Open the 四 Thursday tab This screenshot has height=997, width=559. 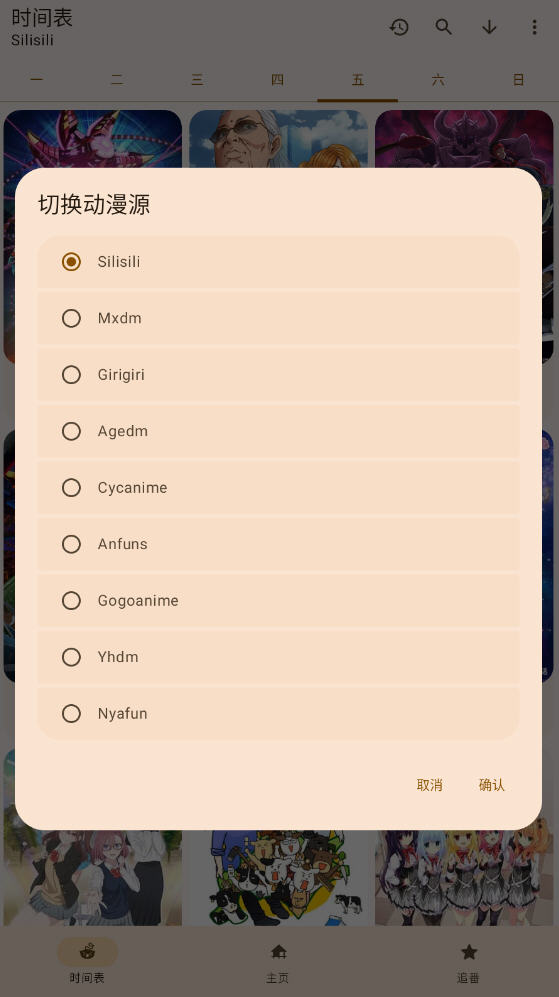(277, 79)
